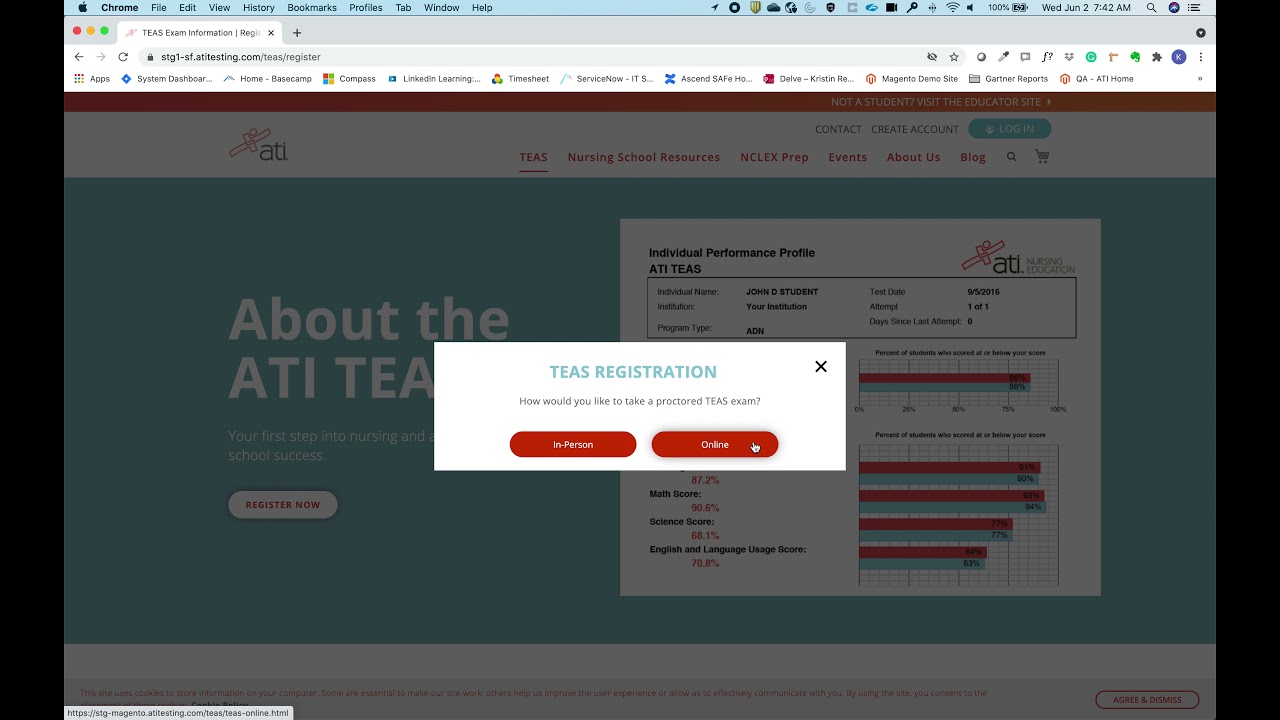Screen dimensions: 1280x720
Task: Click the REGISTER NOW button
Action: [283, 505]
